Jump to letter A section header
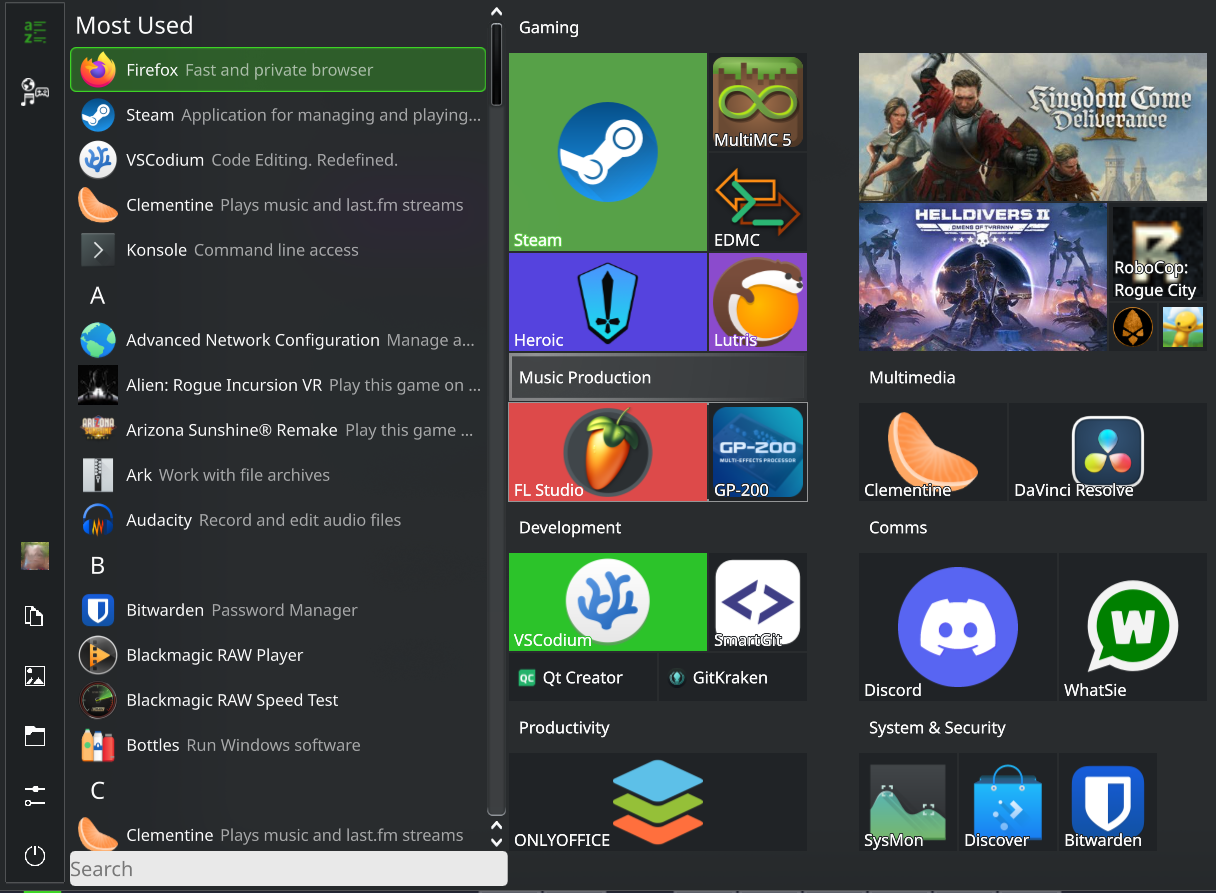Viewport: 1216px width, 893px height. pos(97,296)
